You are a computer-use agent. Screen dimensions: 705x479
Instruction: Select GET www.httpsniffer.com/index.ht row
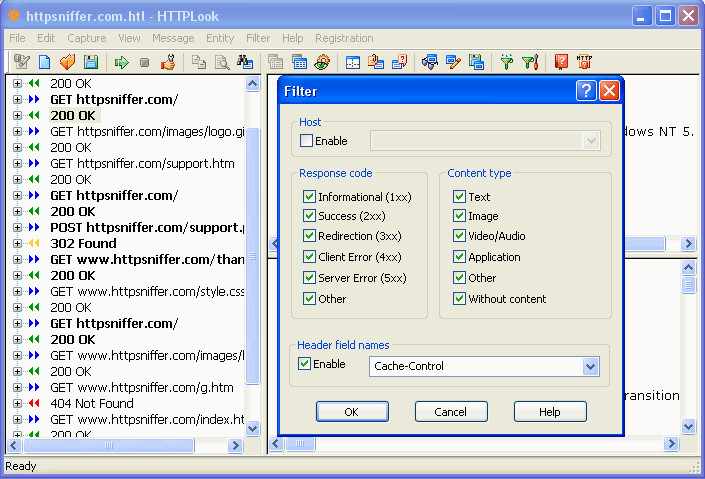tap(147, 420)
